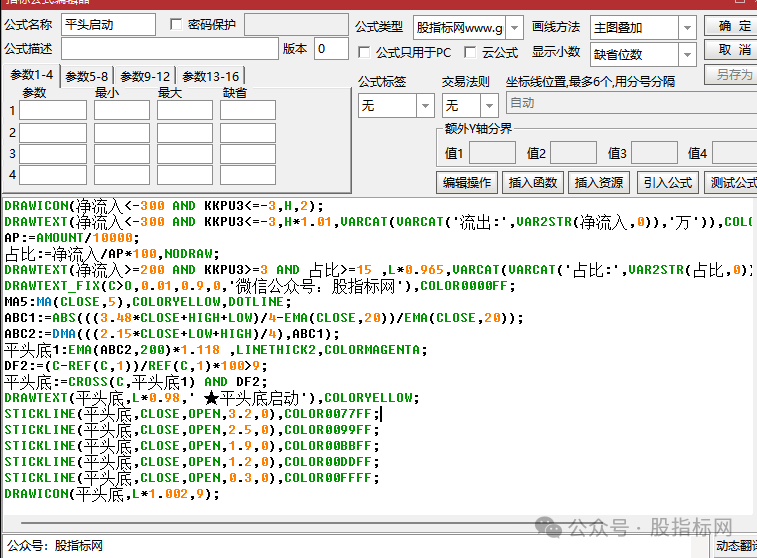Expand the 公式标签 dropdown
Screen dimensions: 757x558
425,106
